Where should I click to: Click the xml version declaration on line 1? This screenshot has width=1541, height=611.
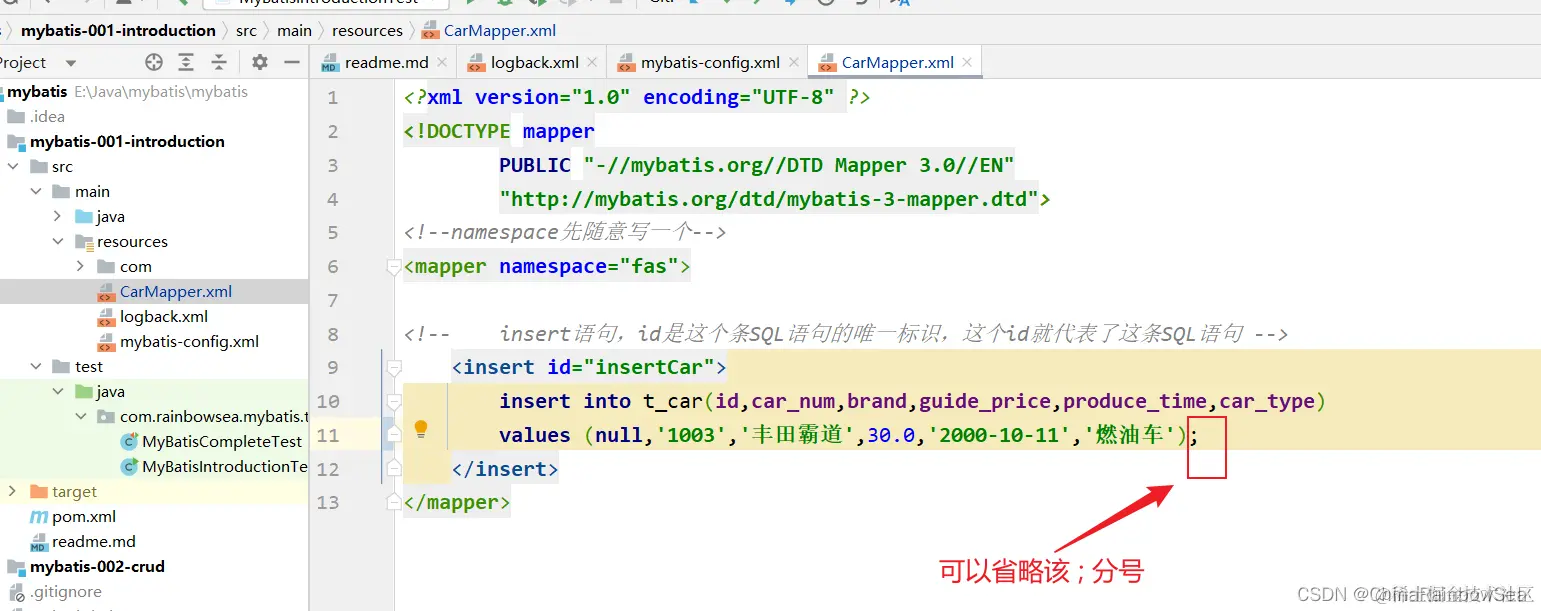(x=637, y=97)
